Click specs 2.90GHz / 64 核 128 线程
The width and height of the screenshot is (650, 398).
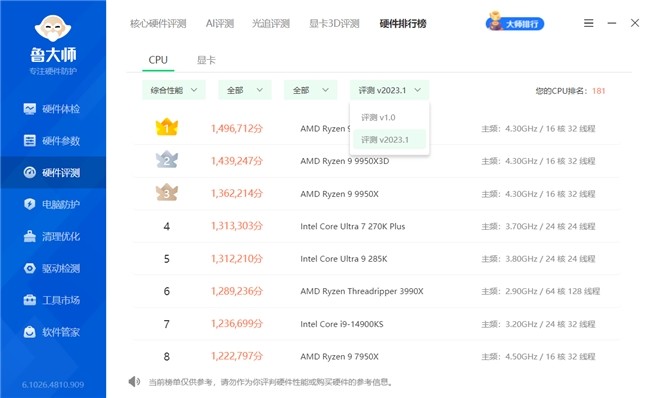tap(553, 291)
